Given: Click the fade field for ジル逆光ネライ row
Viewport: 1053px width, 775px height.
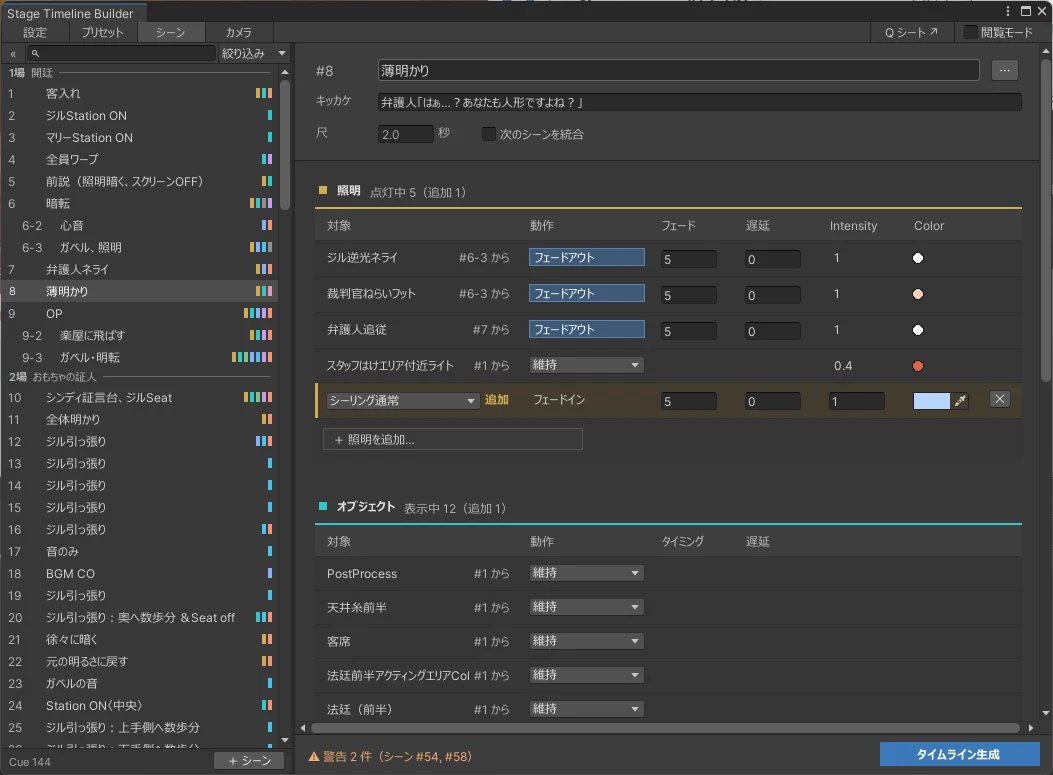Looking at the screenshot, I should click(689, 259).
